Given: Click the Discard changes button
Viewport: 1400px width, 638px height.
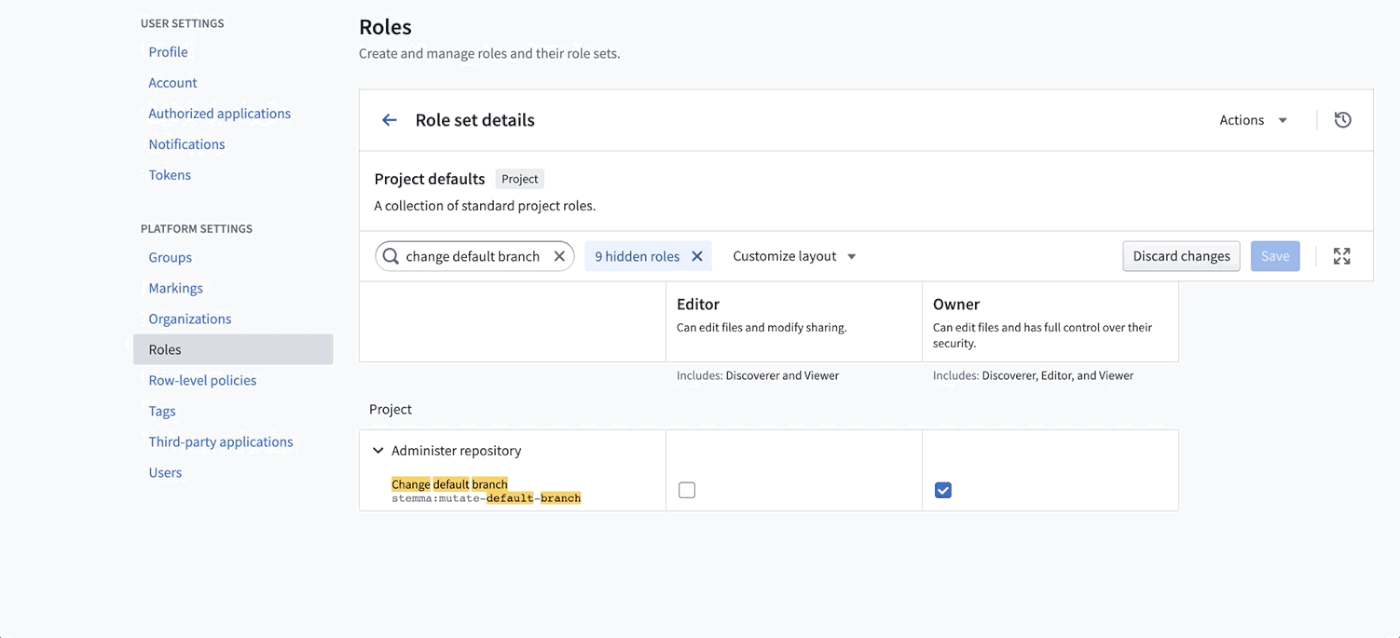Looking at the screenshot, I should pos(1181,256).
